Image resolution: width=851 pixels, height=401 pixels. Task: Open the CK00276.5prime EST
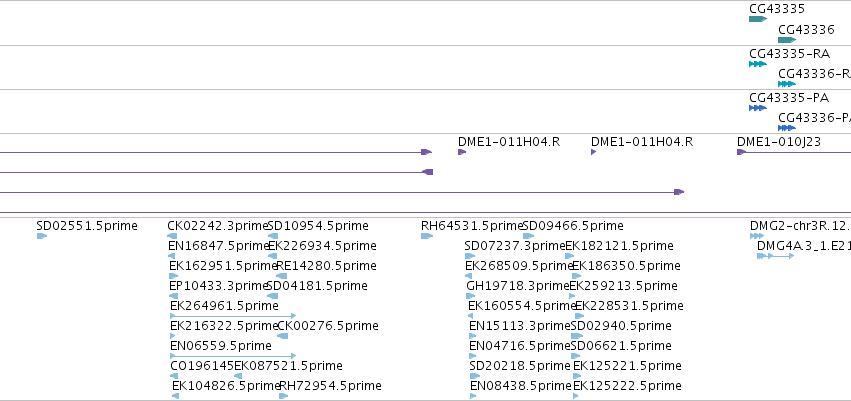point(283,336)
